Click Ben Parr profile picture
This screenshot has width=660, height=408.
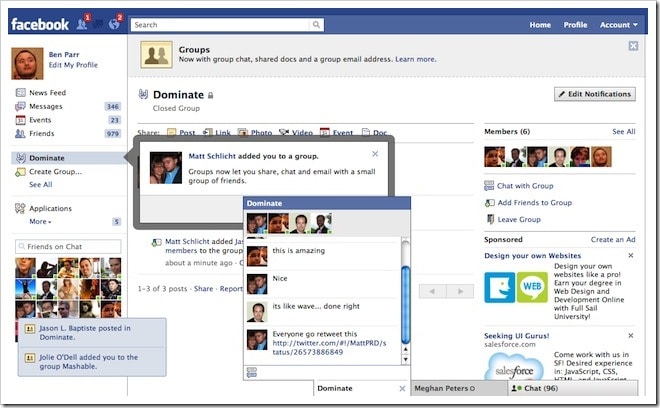coord(27,64)
